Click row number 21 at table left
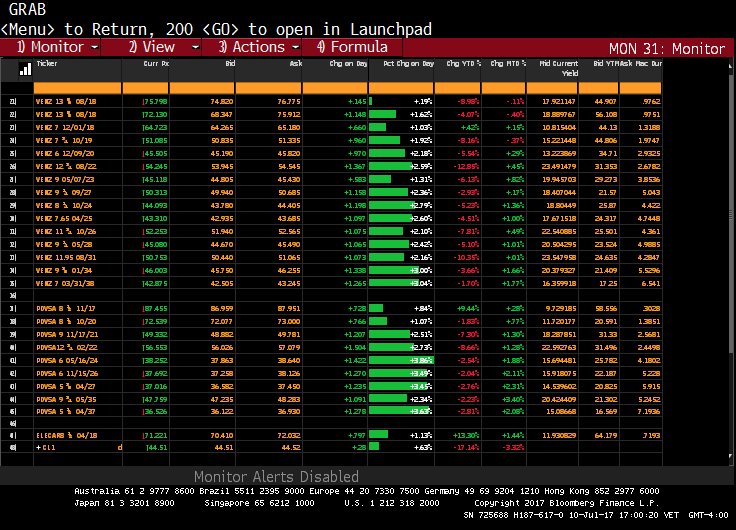The image size is (736, 530). click(x=13, y=101)
